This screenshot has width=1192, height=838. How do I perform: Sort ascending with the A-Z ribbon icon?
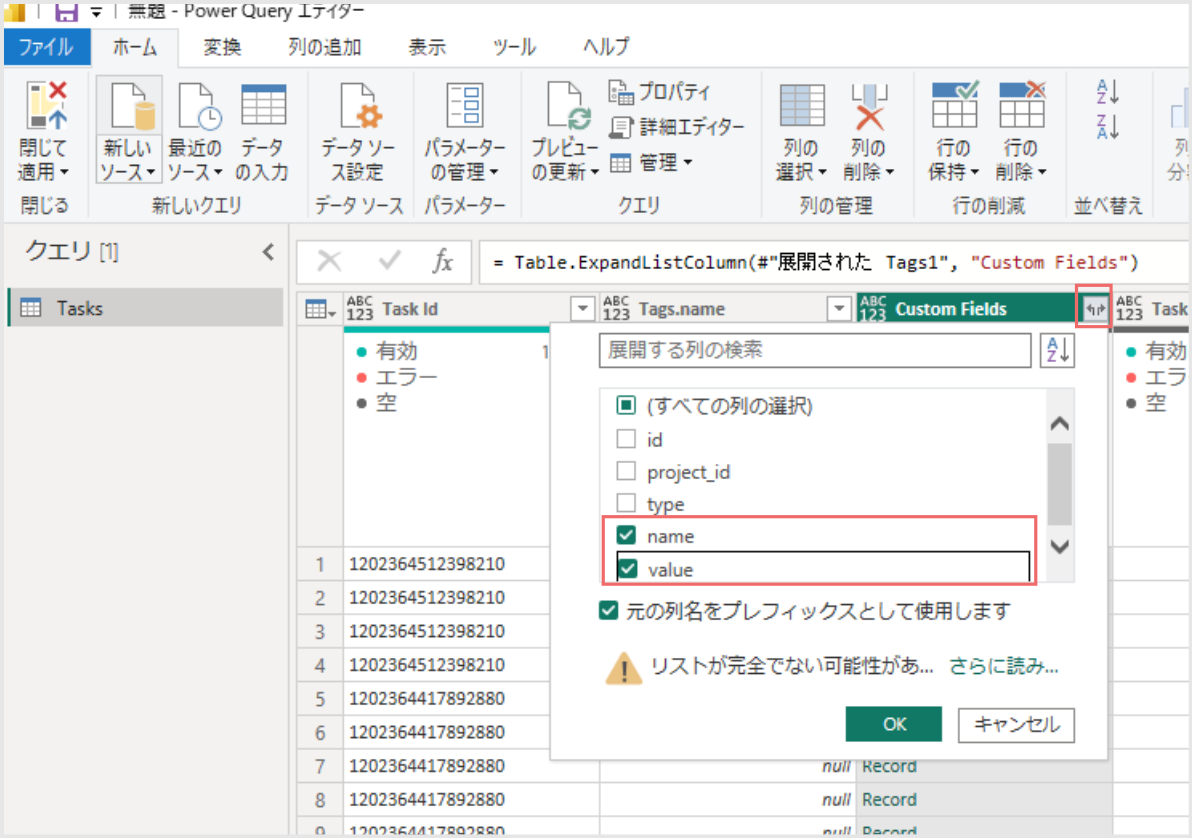[1108, 93]
